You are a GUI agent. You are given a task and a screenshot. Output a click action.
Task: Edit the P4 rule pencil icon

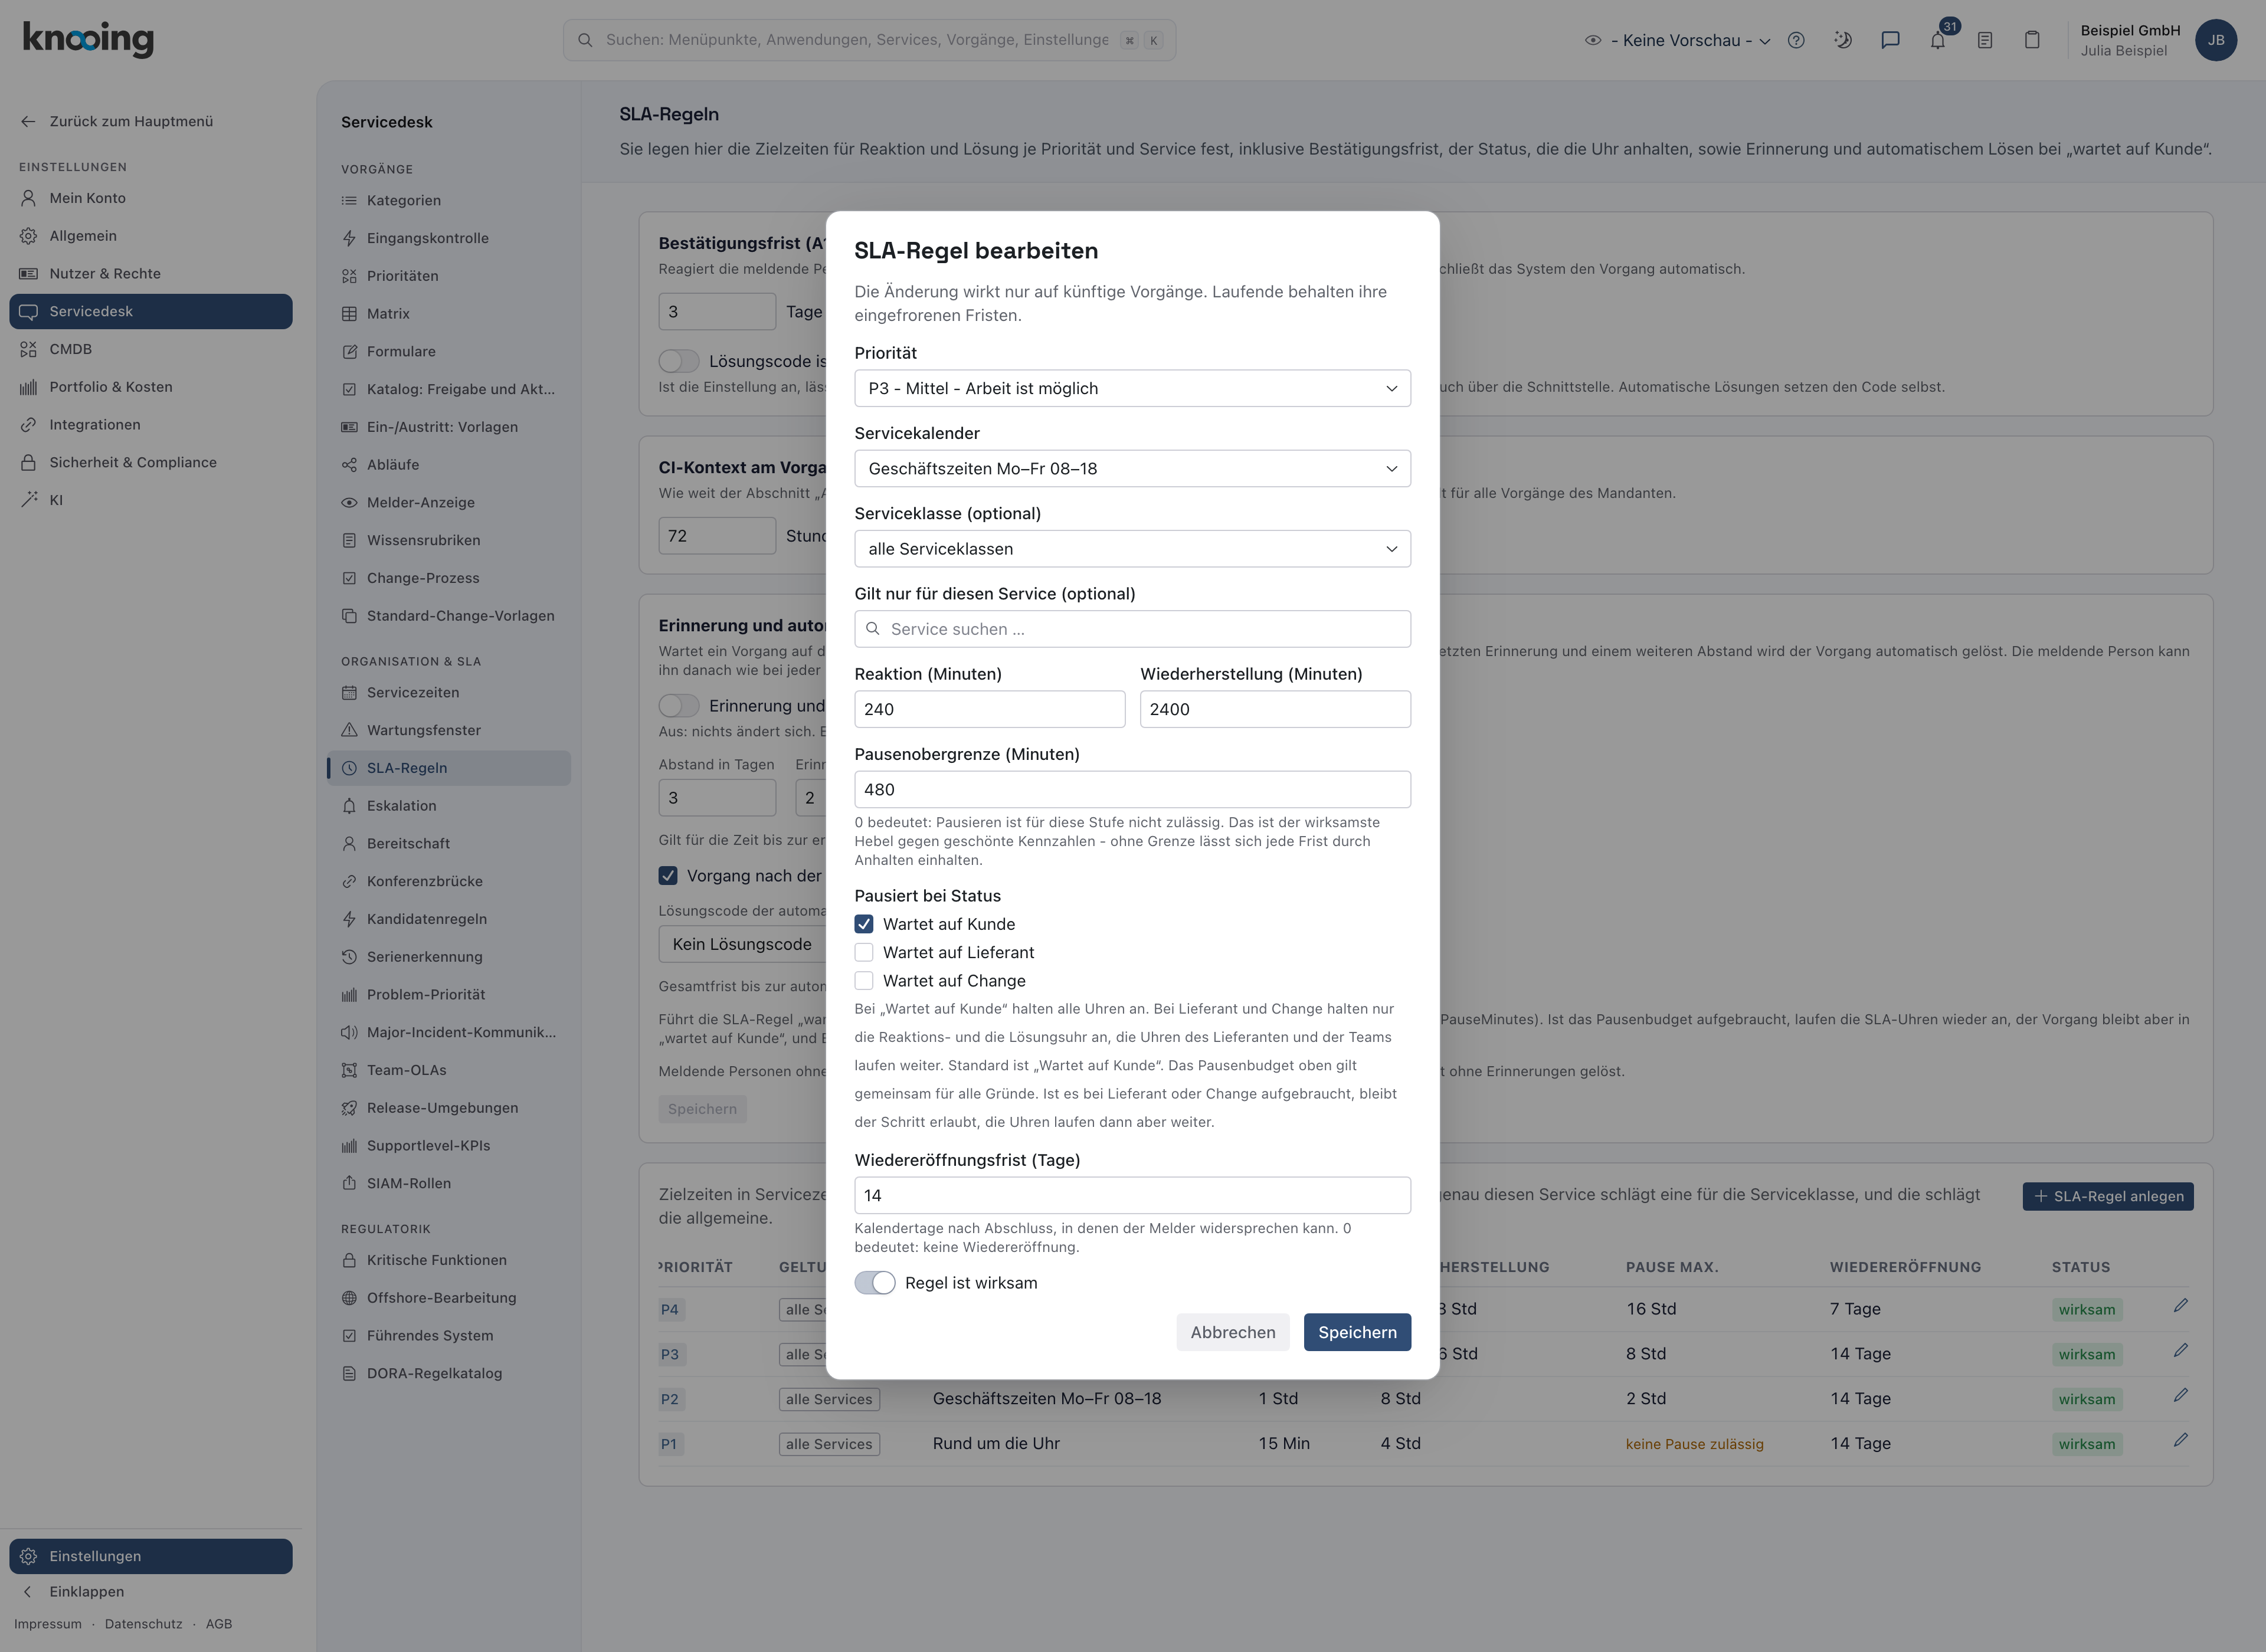click(2180, 1307)
